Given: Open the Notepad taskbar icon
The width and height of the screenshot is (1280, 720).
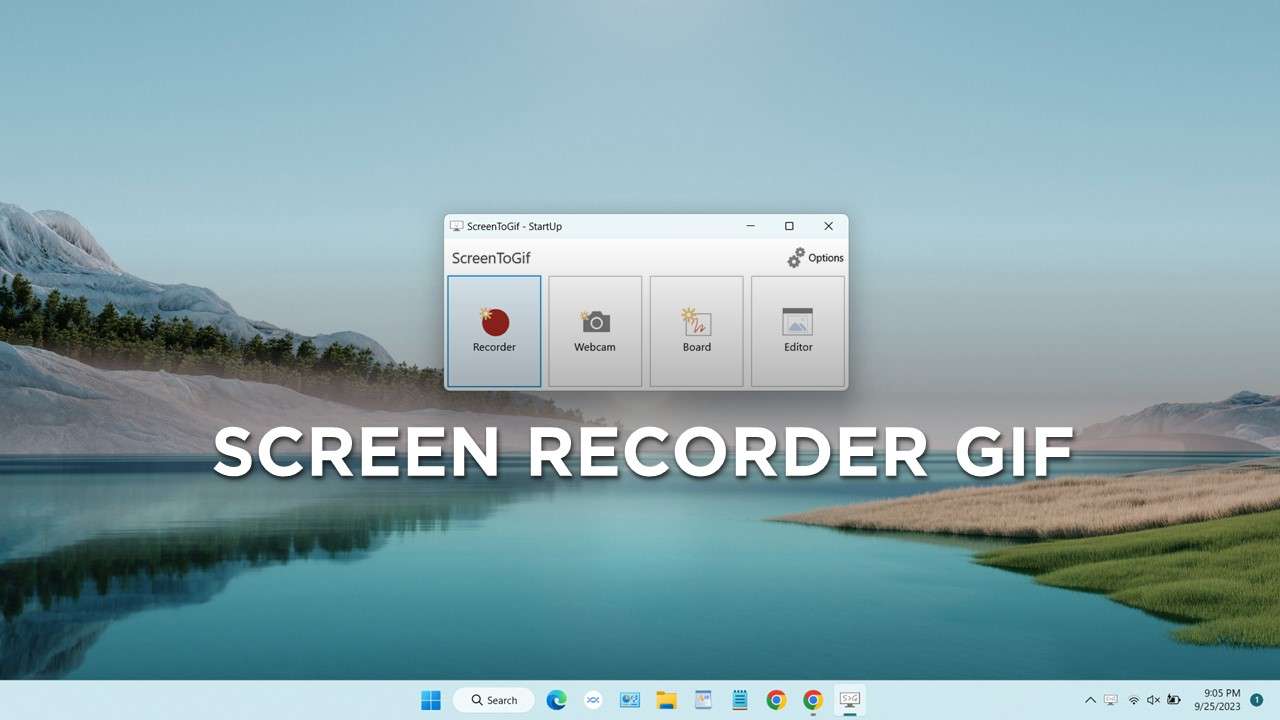Looking at the screenshot, I should pos(740,700).
